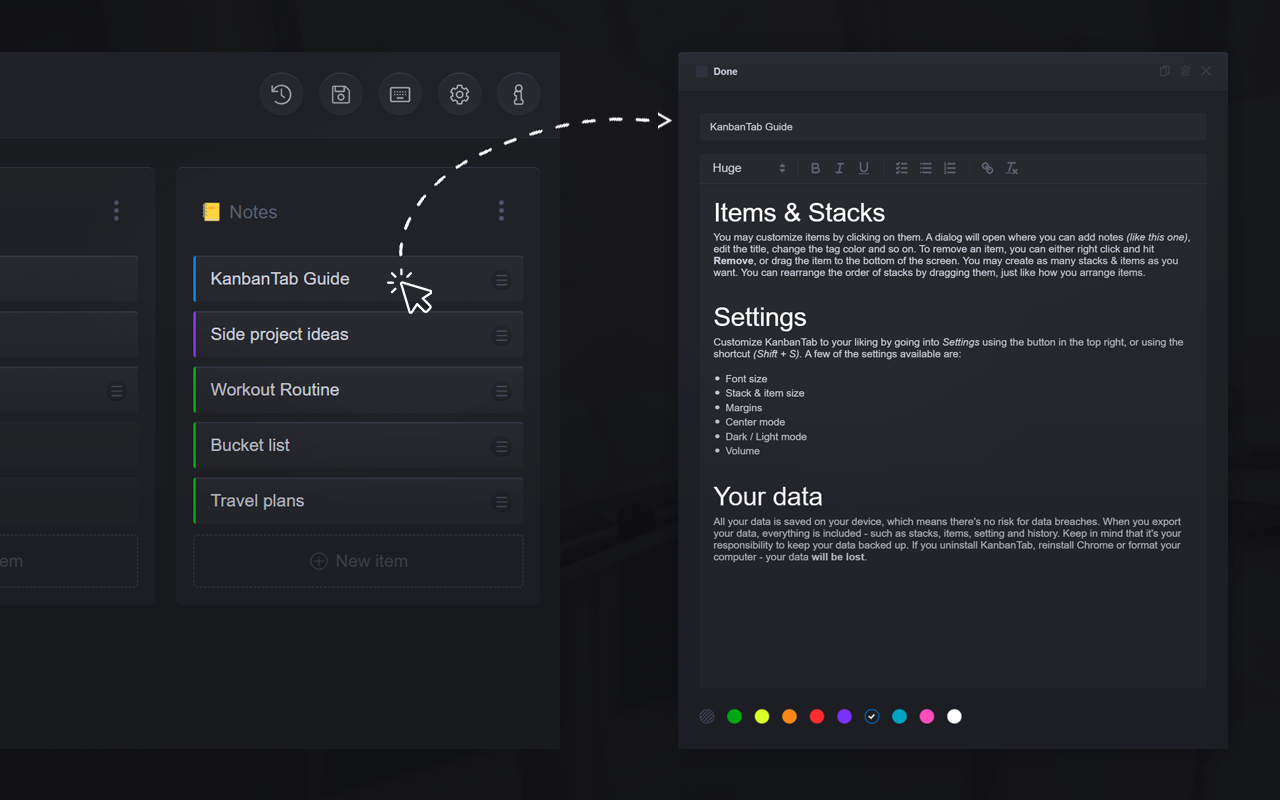This screenshot has height=800, width=1280.
Task: Click drag handle on Bucket list item
Action: (x=502, y=447)
